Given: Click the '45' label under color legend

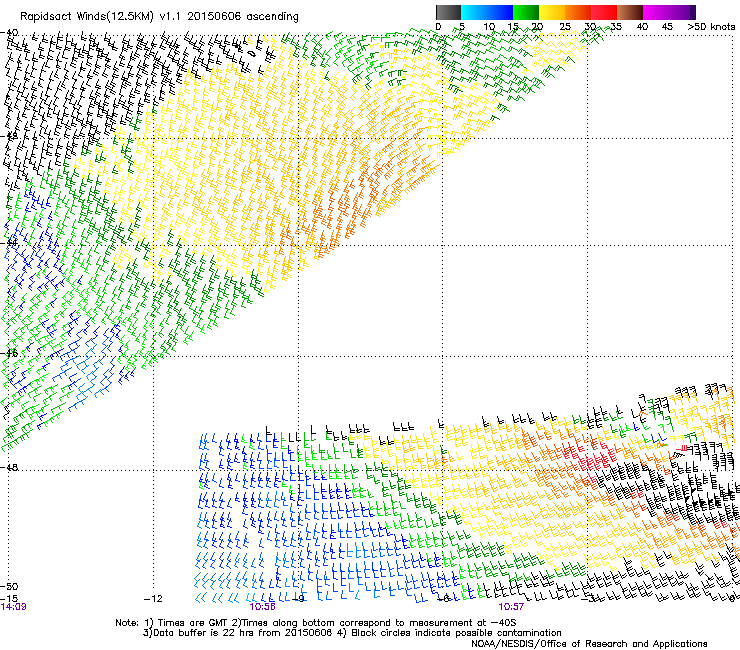Looking at the screenshot, I should [667, 27].
